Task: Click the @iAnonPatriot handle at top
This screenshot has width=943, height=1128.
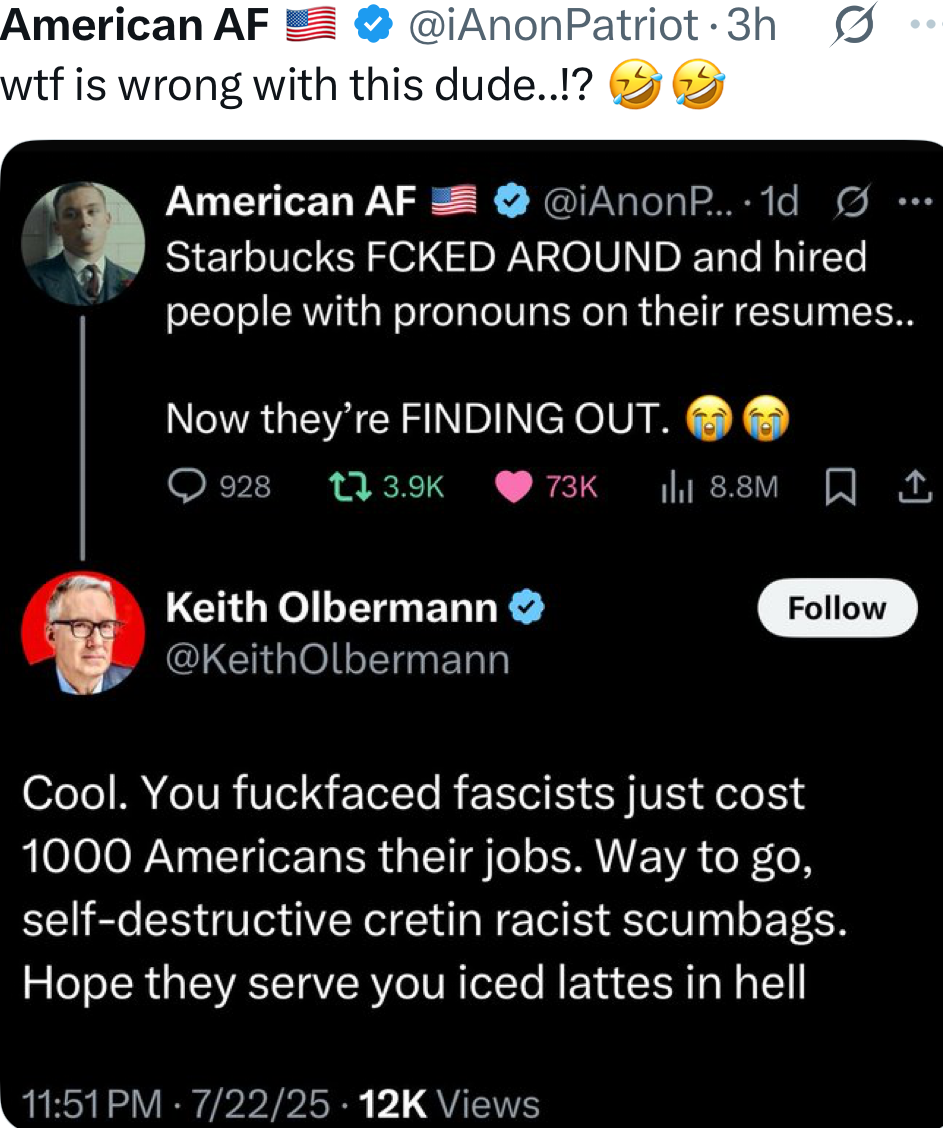Action: coord(553,26)
